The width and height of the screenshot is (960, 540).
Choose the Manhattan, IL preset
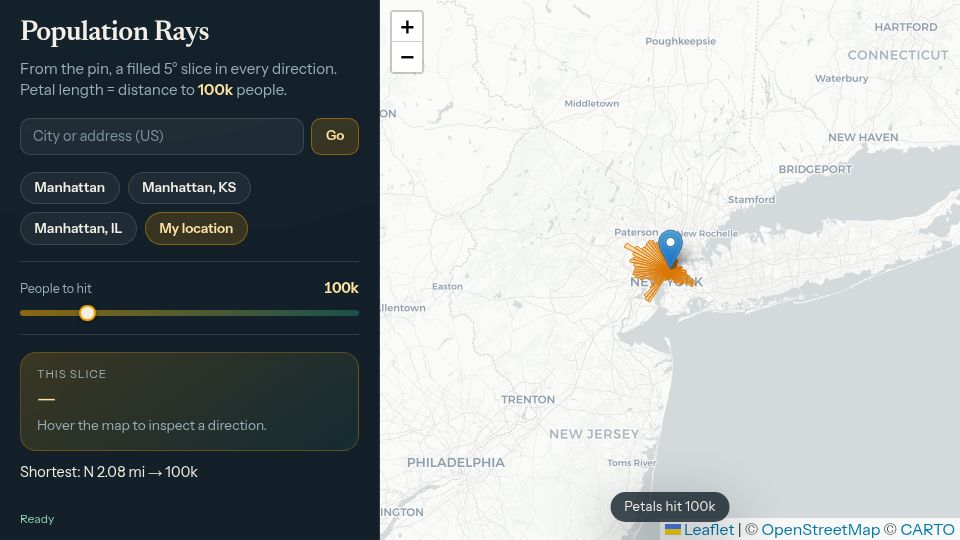(78, 228)
